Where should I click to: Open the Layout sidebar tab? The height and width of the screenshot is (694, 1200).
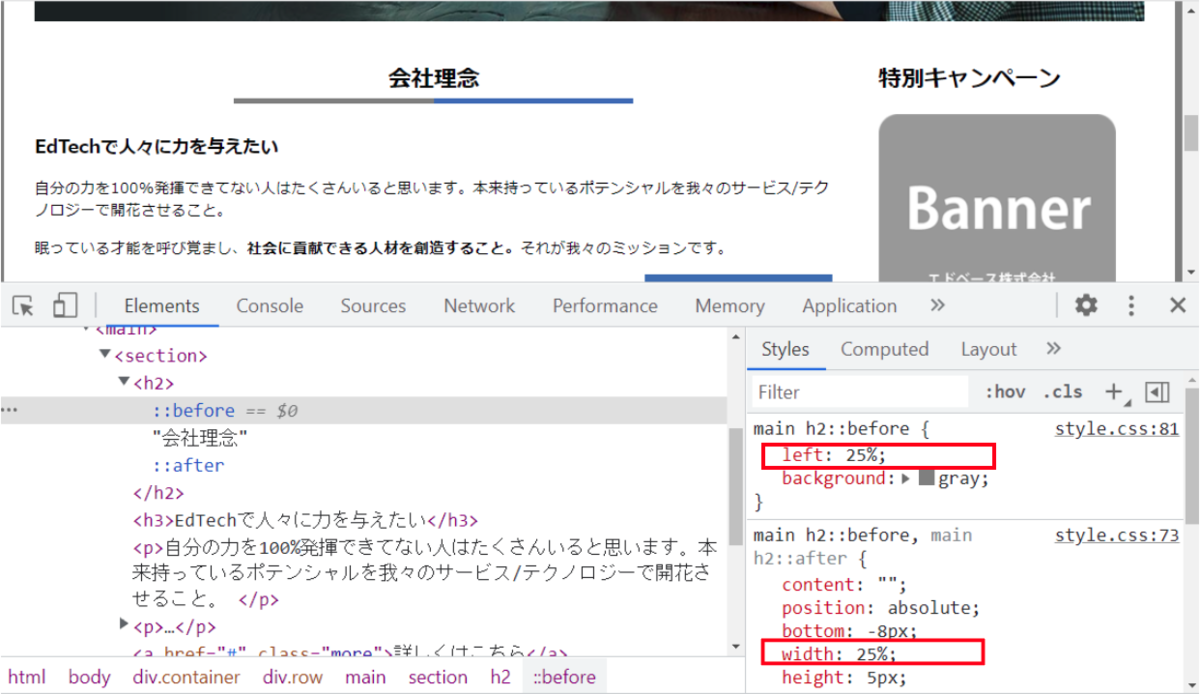click(988, 349)
